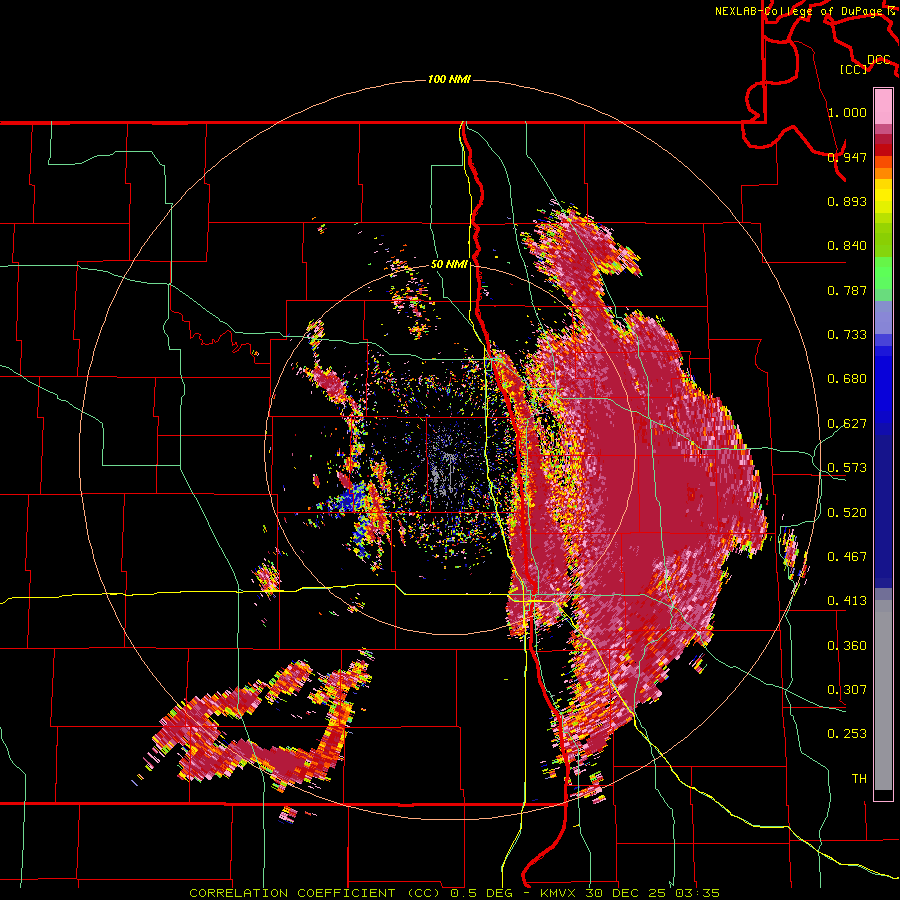This screenshot has width=900, height=900.
Task: Click the 0.840 legend value
Action: [847, 246]
